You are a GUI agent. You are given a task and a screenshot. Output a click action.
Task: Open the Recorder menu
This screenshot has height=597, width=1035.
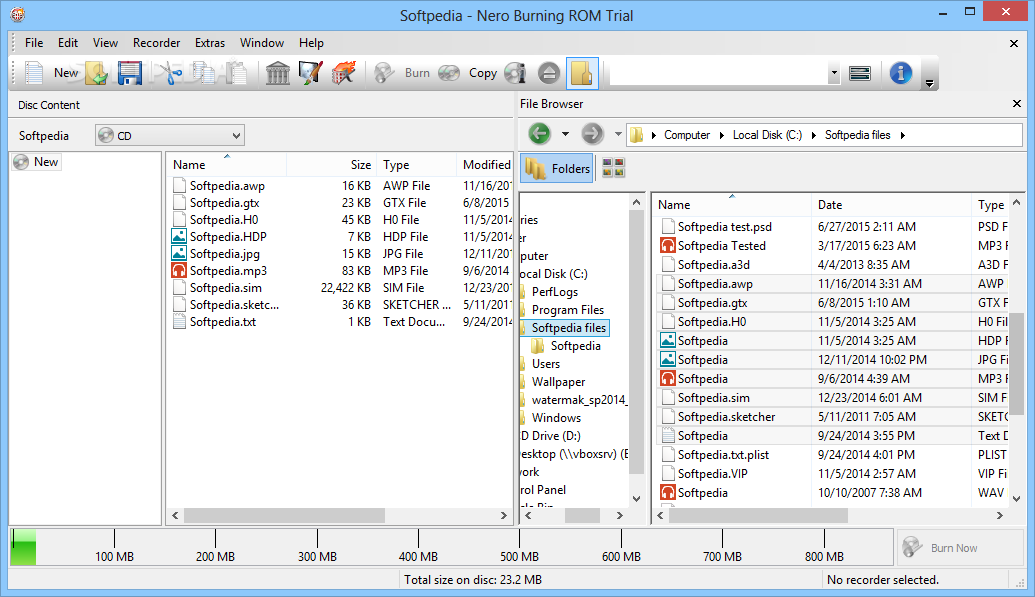point(156,43)
